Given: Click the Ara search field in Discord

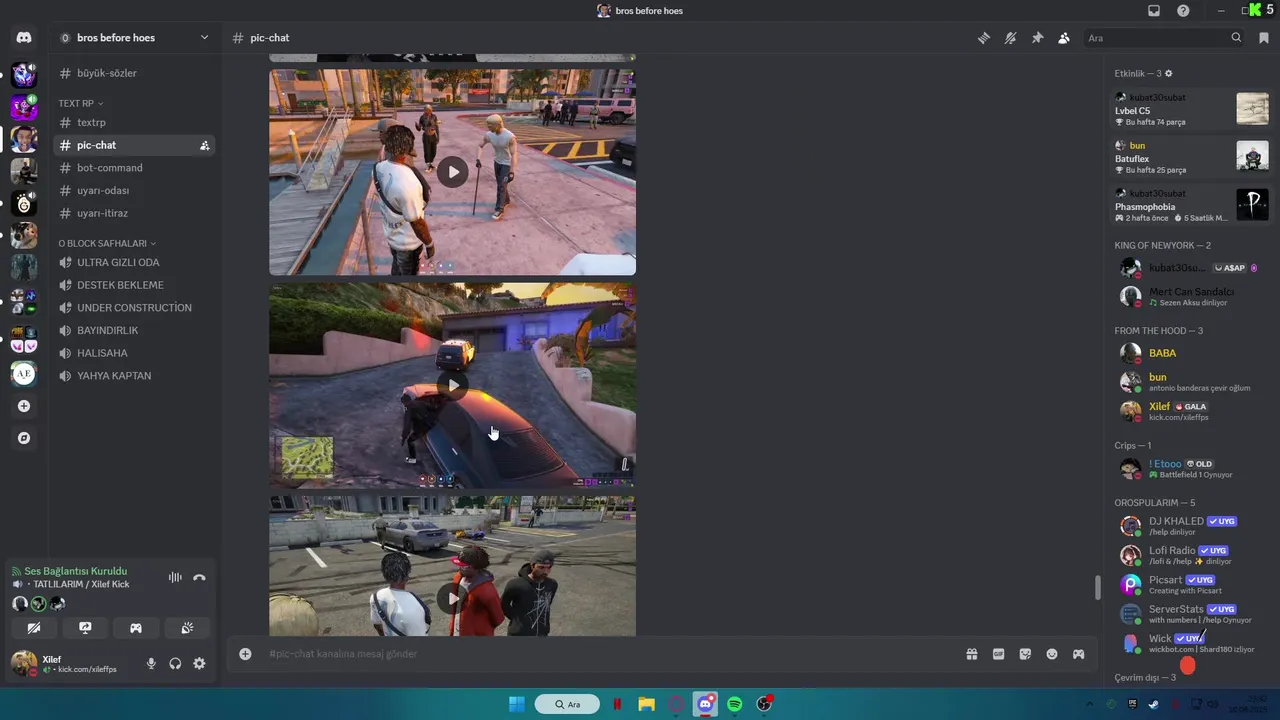Looking at the screenshot, I should pos(1165,38).
